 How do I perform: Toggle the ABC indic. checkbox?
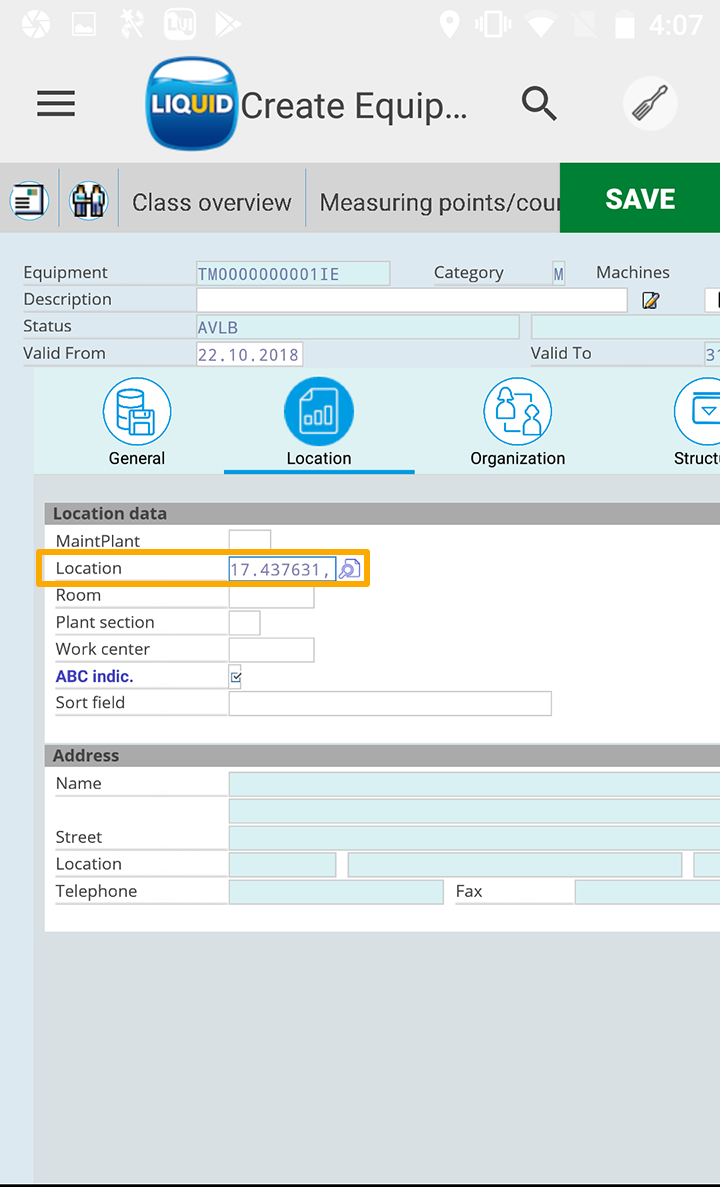[x=236, y=677]
